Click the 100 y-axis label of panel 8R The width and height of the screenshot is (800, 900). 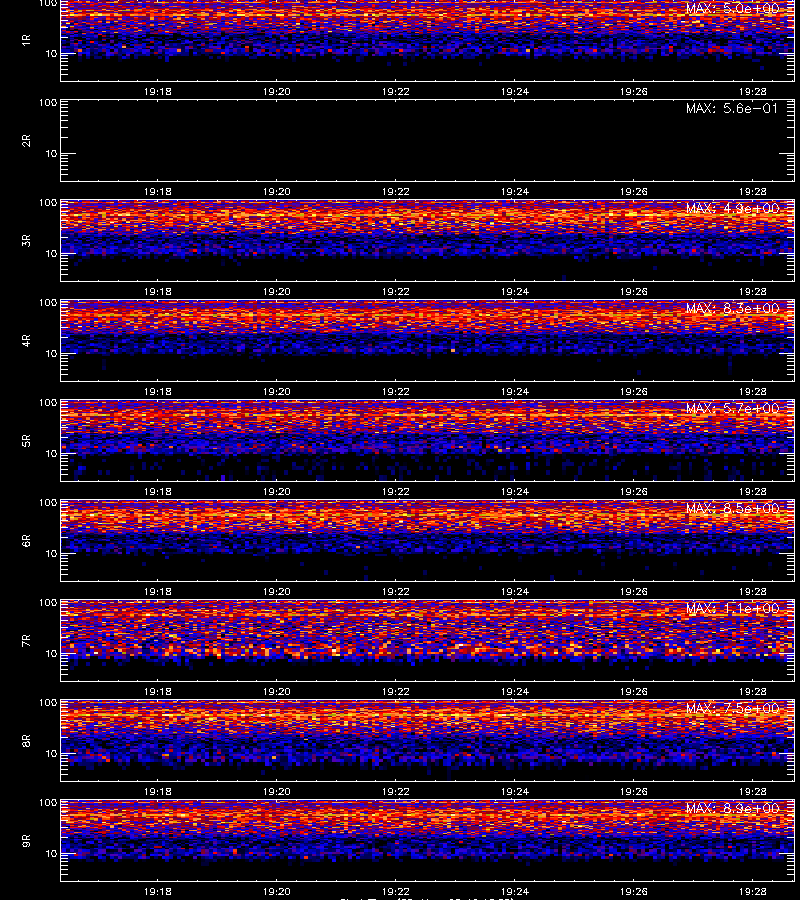pos(48,703)
